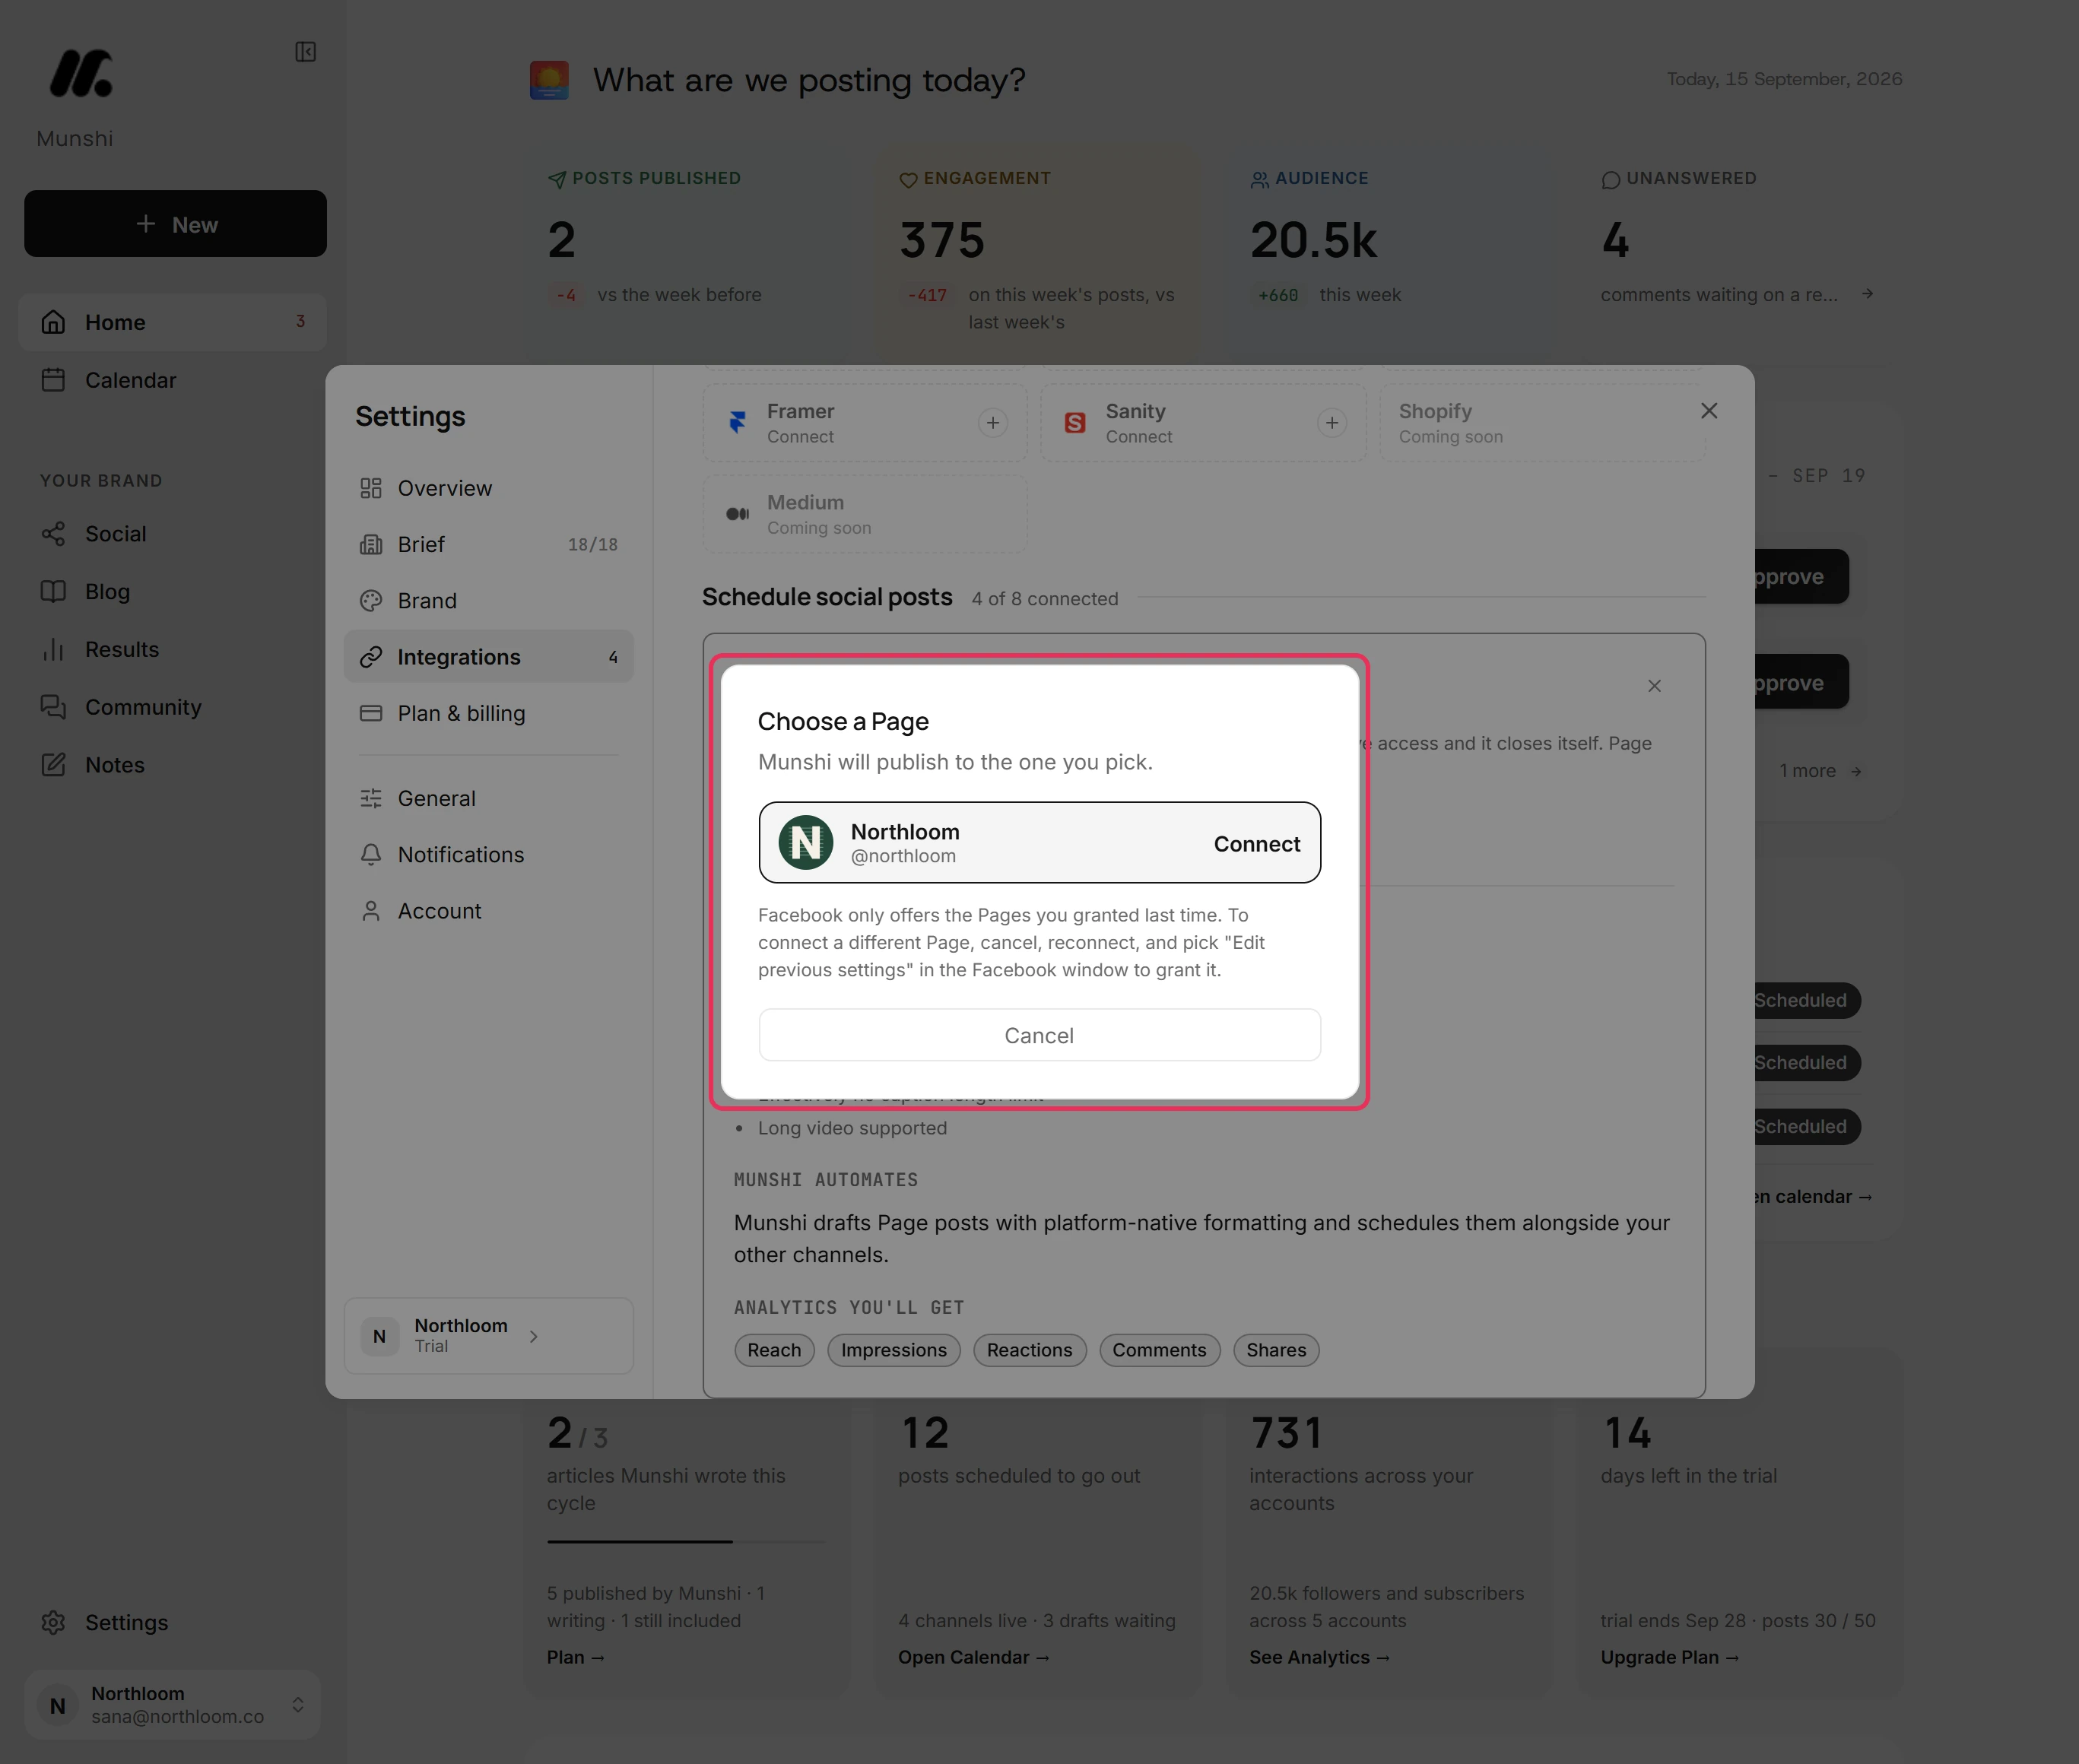The width and height of the screenshot is (2079, 1764).
Task: Go to Home via the house icon
Action: tap(53, 322)
